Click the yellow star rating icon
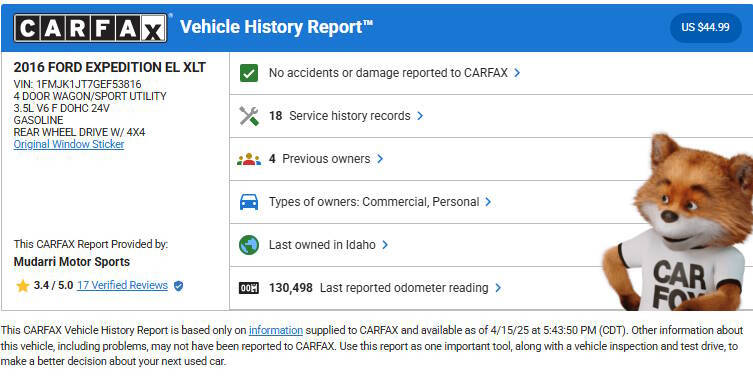Viewport: 753px width, 385px height. point(23,286)
